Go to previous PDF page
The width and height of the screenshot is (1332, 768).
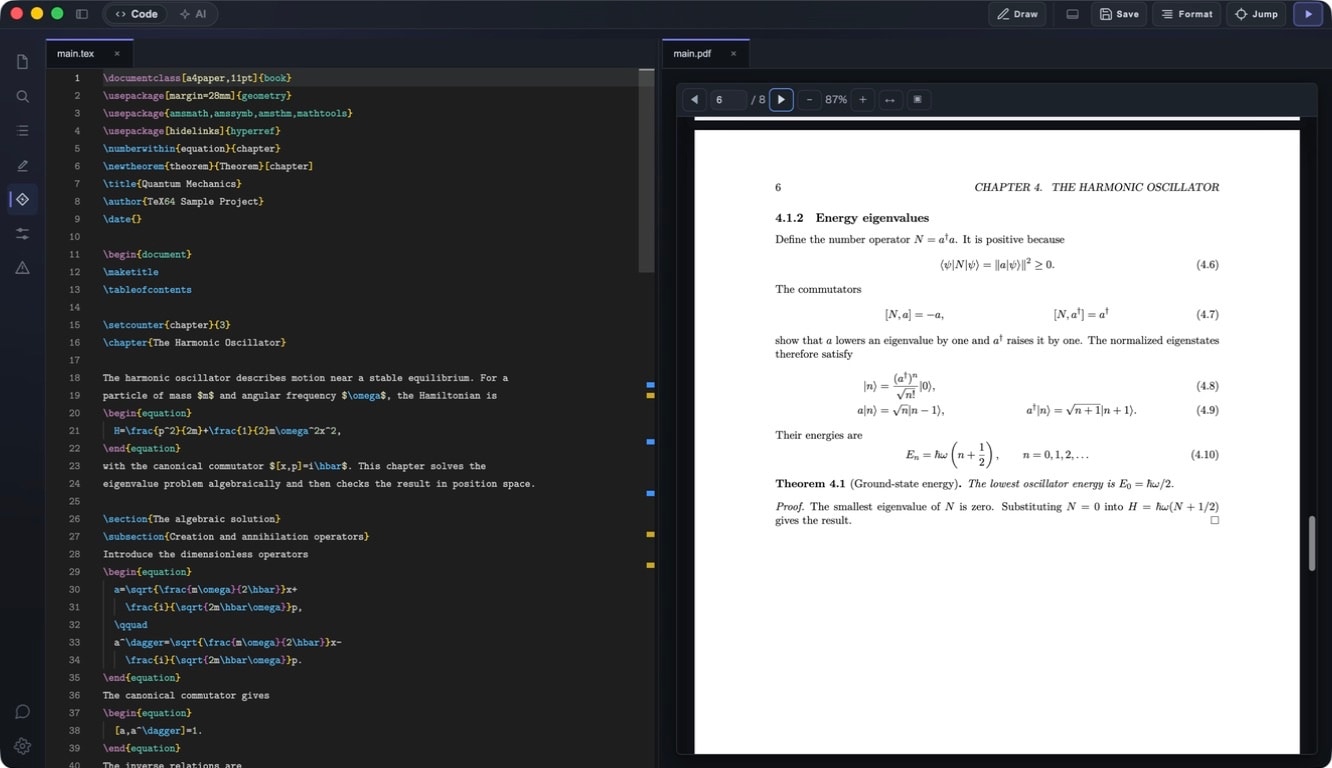(694, 100)
